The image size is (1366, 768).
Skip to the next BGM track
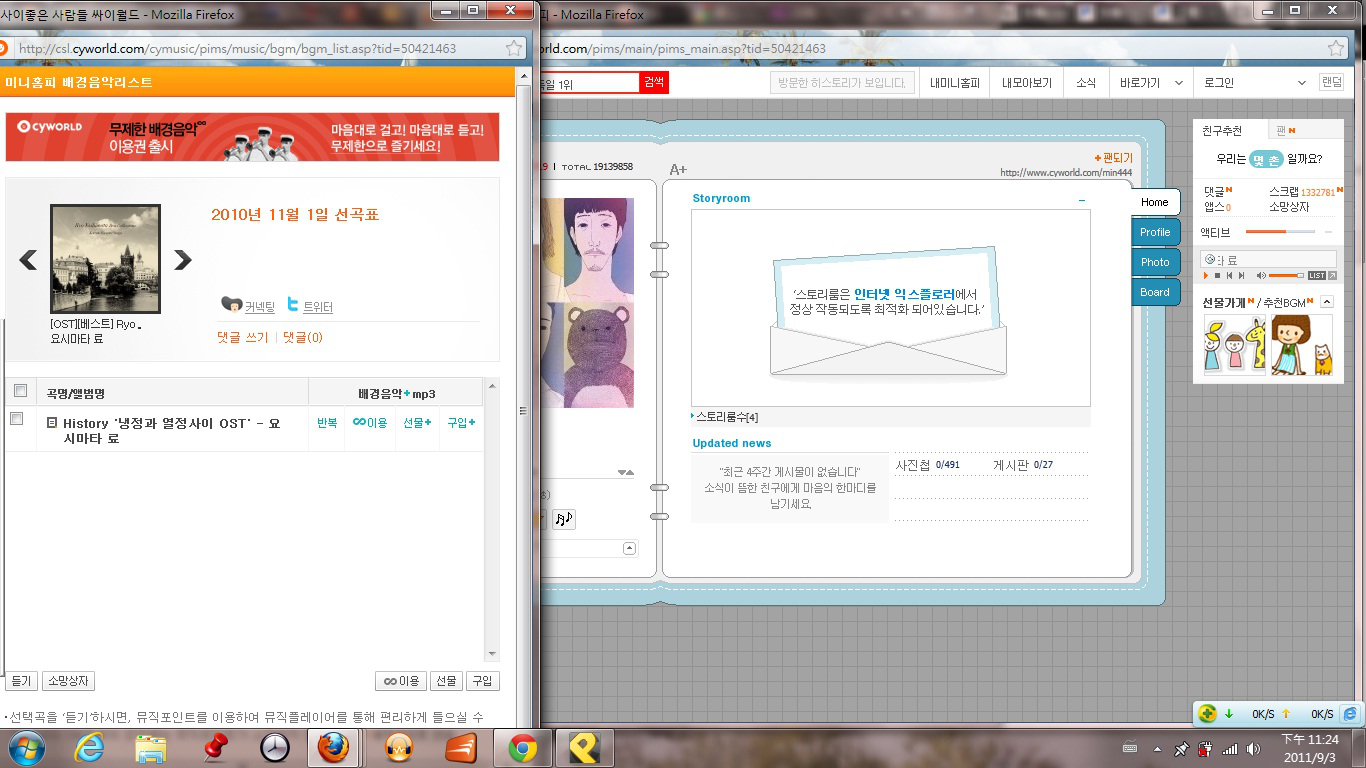[1241, 275]
